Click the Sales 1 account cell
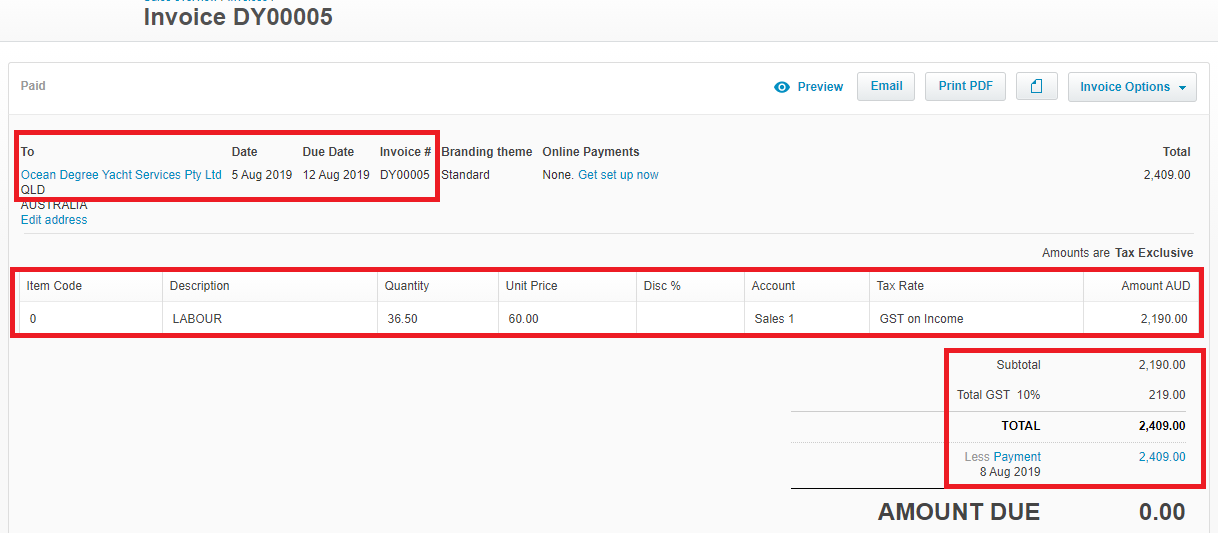 point(807,319)
